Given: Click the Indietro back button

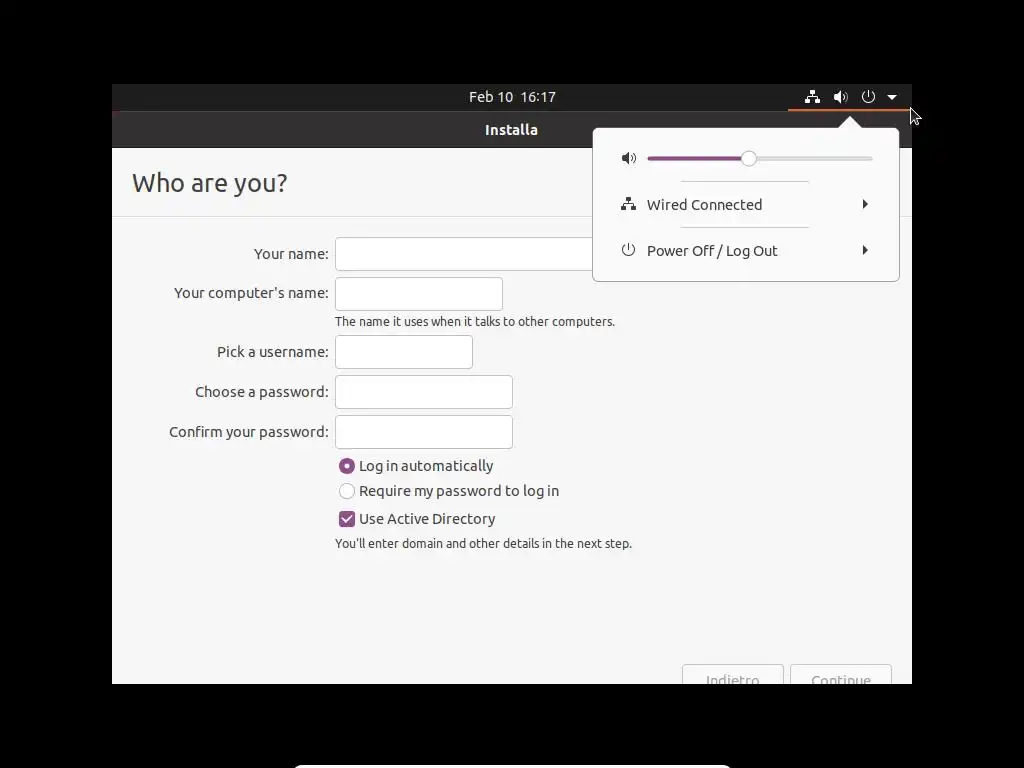Looking at the screenshot, I should pyautogui.click(x=733, y=675).
